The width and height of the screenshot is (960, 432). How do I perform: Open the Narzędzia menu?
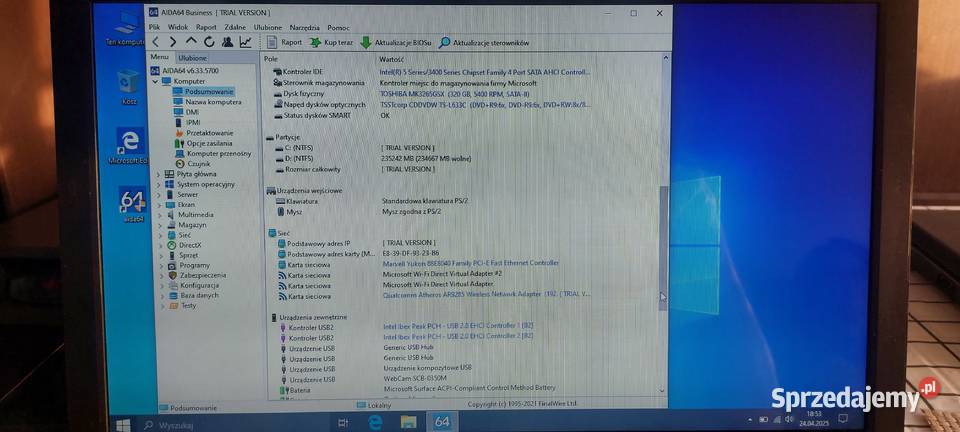pos(305,28)
